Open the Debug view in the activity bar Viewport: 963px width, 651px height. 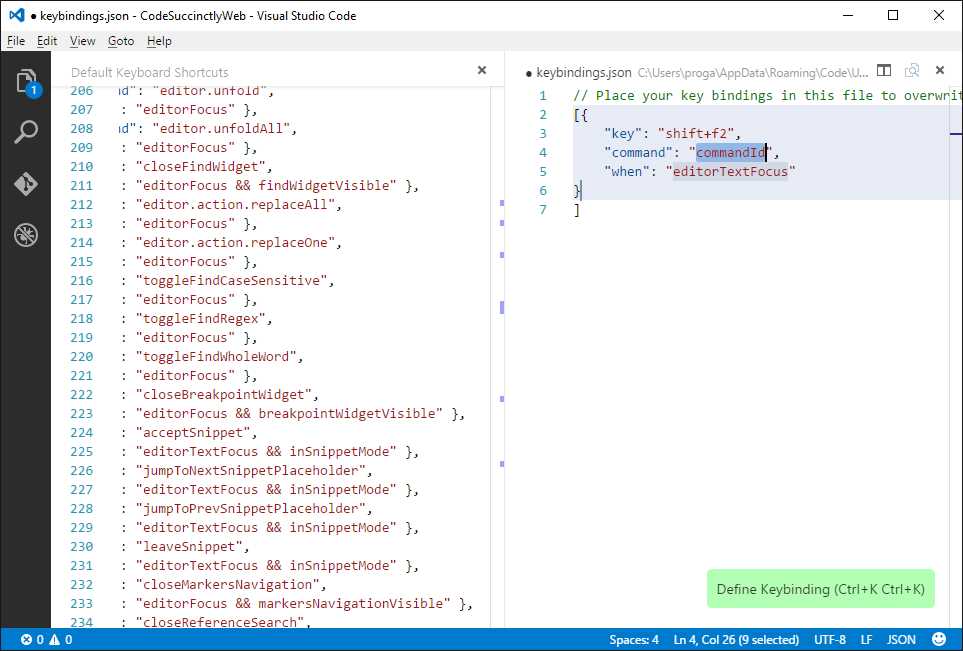click(26, 235)
